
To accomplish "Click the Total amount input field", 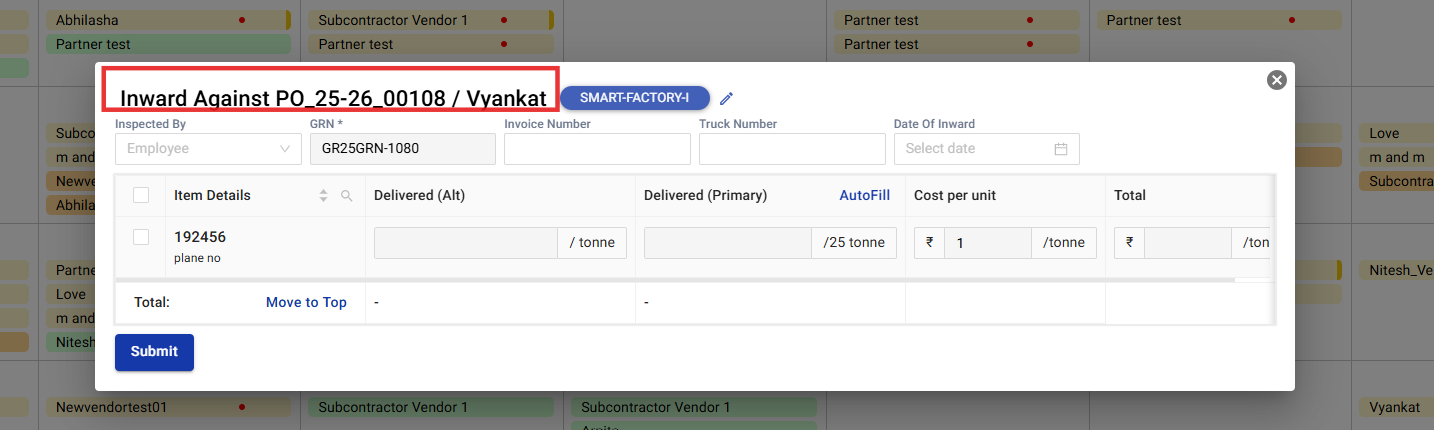I will [1187, 243].
